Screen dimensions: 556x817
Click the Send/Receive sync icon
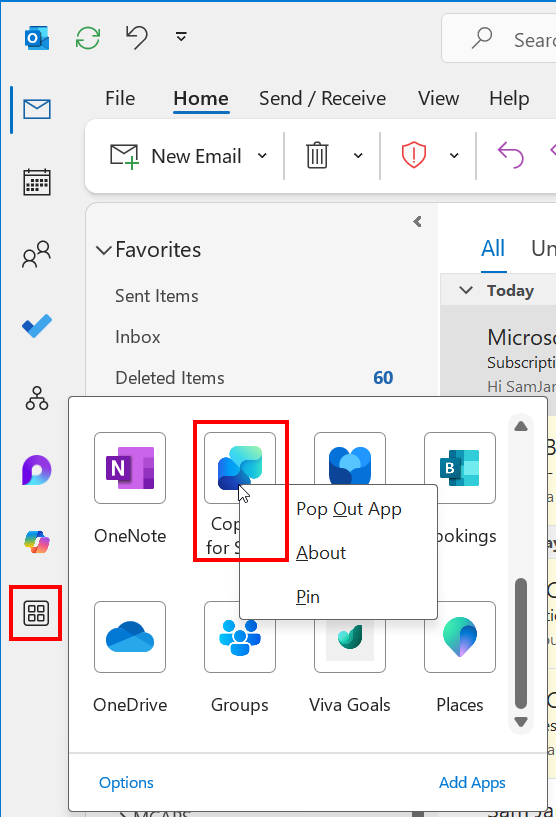[x=88, y=38]
